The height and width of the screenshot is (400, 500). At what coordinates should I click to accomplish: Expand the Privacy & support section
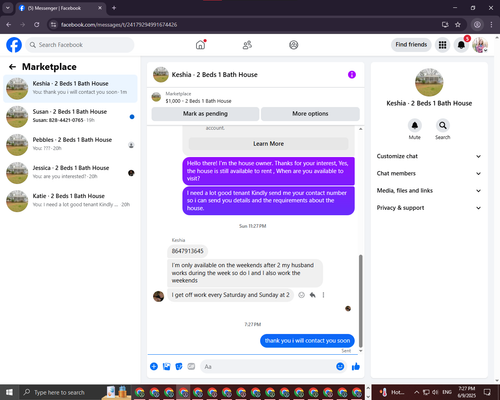(x=429, y=208)
